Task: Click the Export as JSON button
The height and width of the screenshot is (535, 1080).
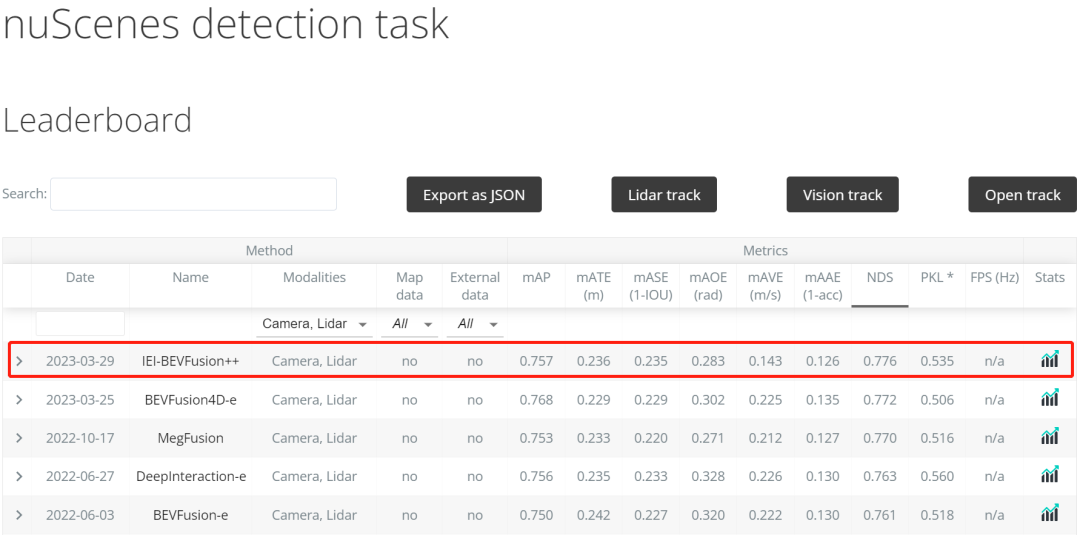Action: 474,195
